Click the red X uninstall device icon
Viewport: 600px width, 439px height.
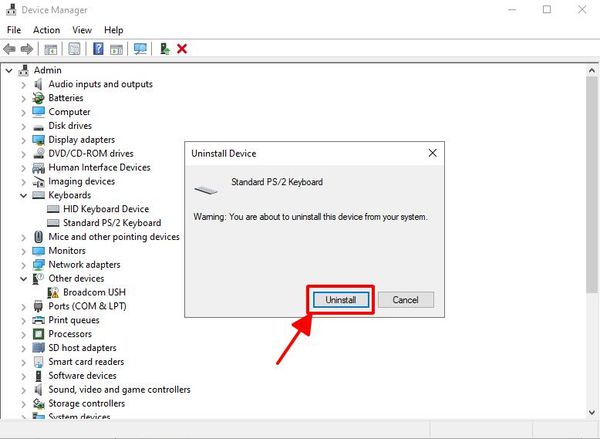tap(182, 48)
